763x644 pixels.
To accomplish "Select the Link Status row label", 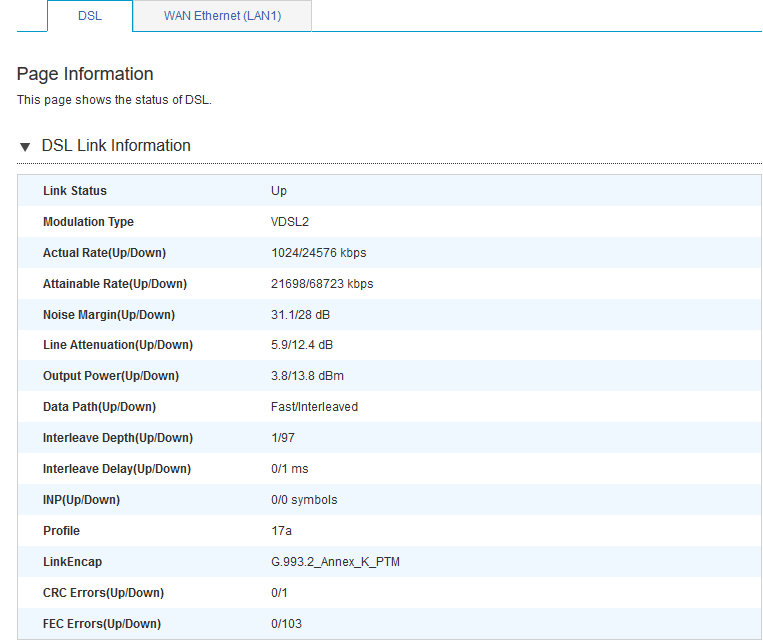I will pos(75,191).
